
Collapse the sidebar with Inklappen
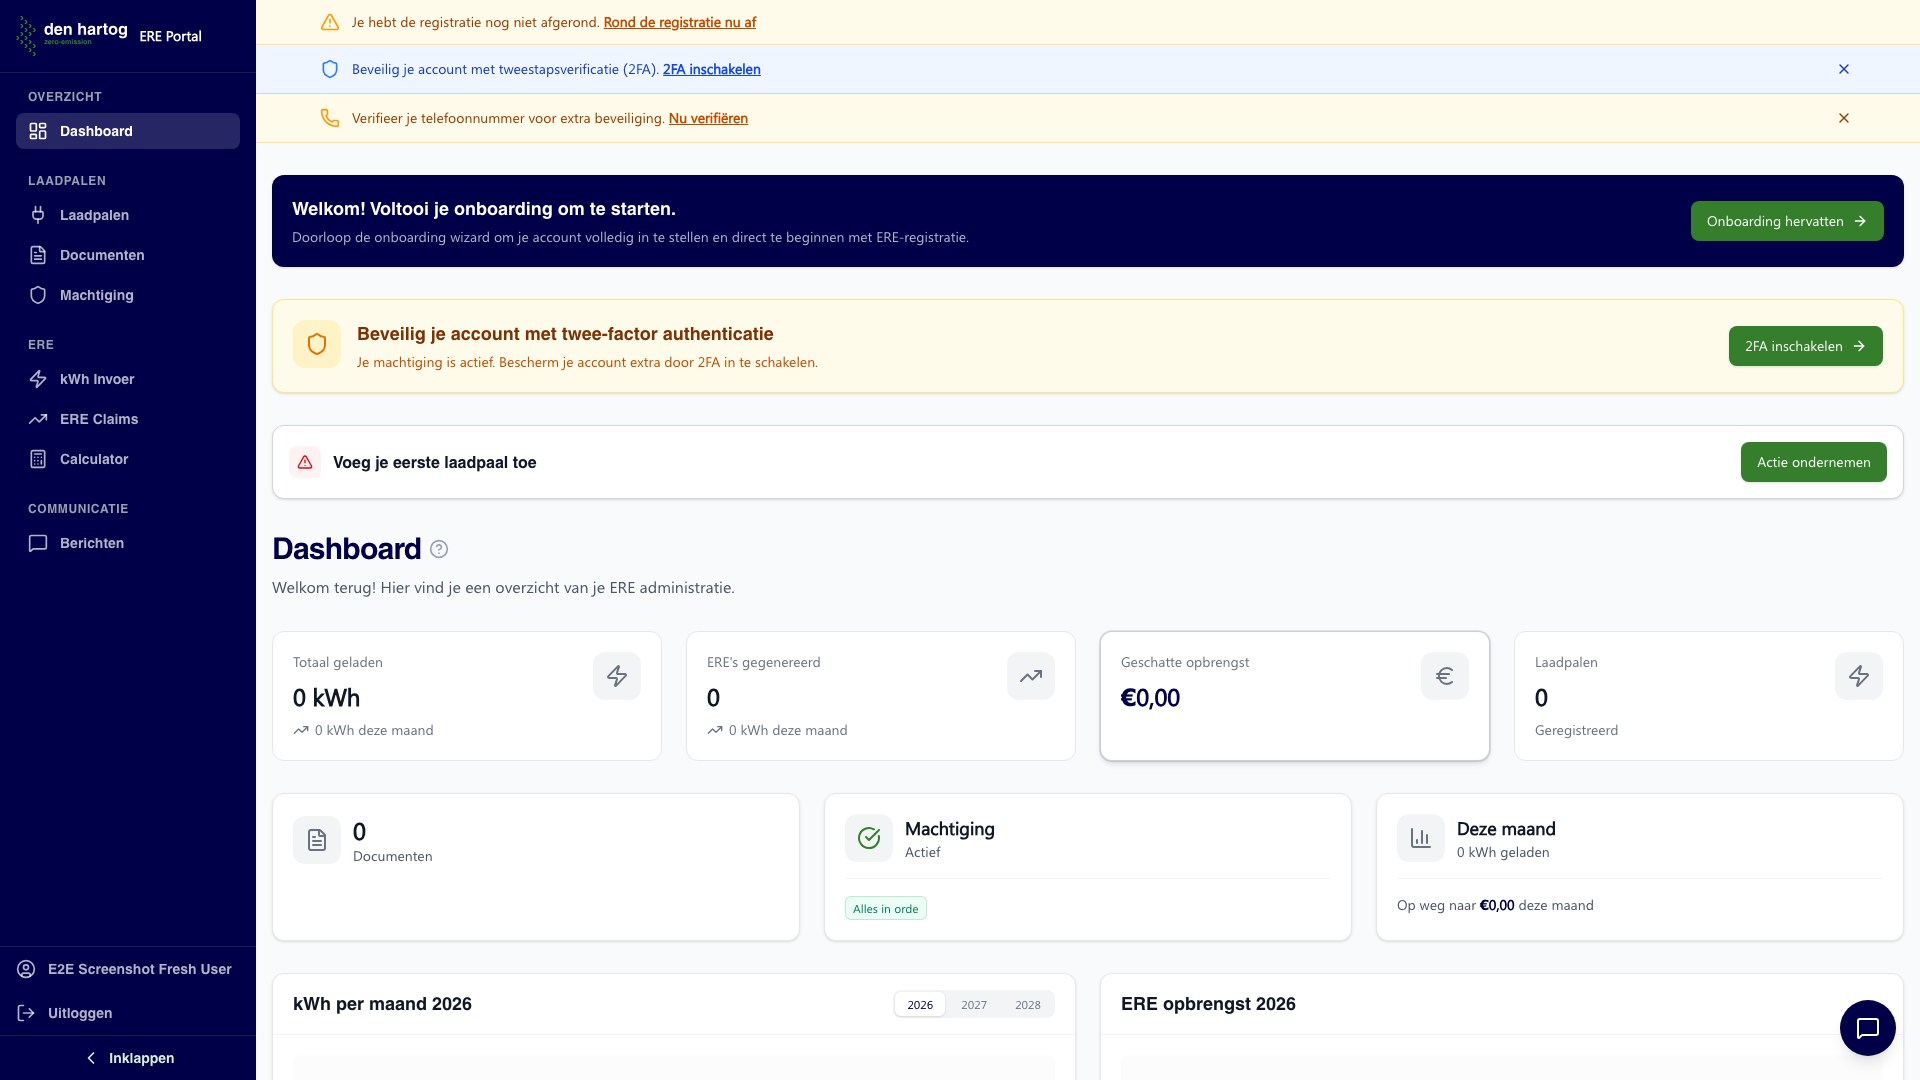click(141, 1058)
